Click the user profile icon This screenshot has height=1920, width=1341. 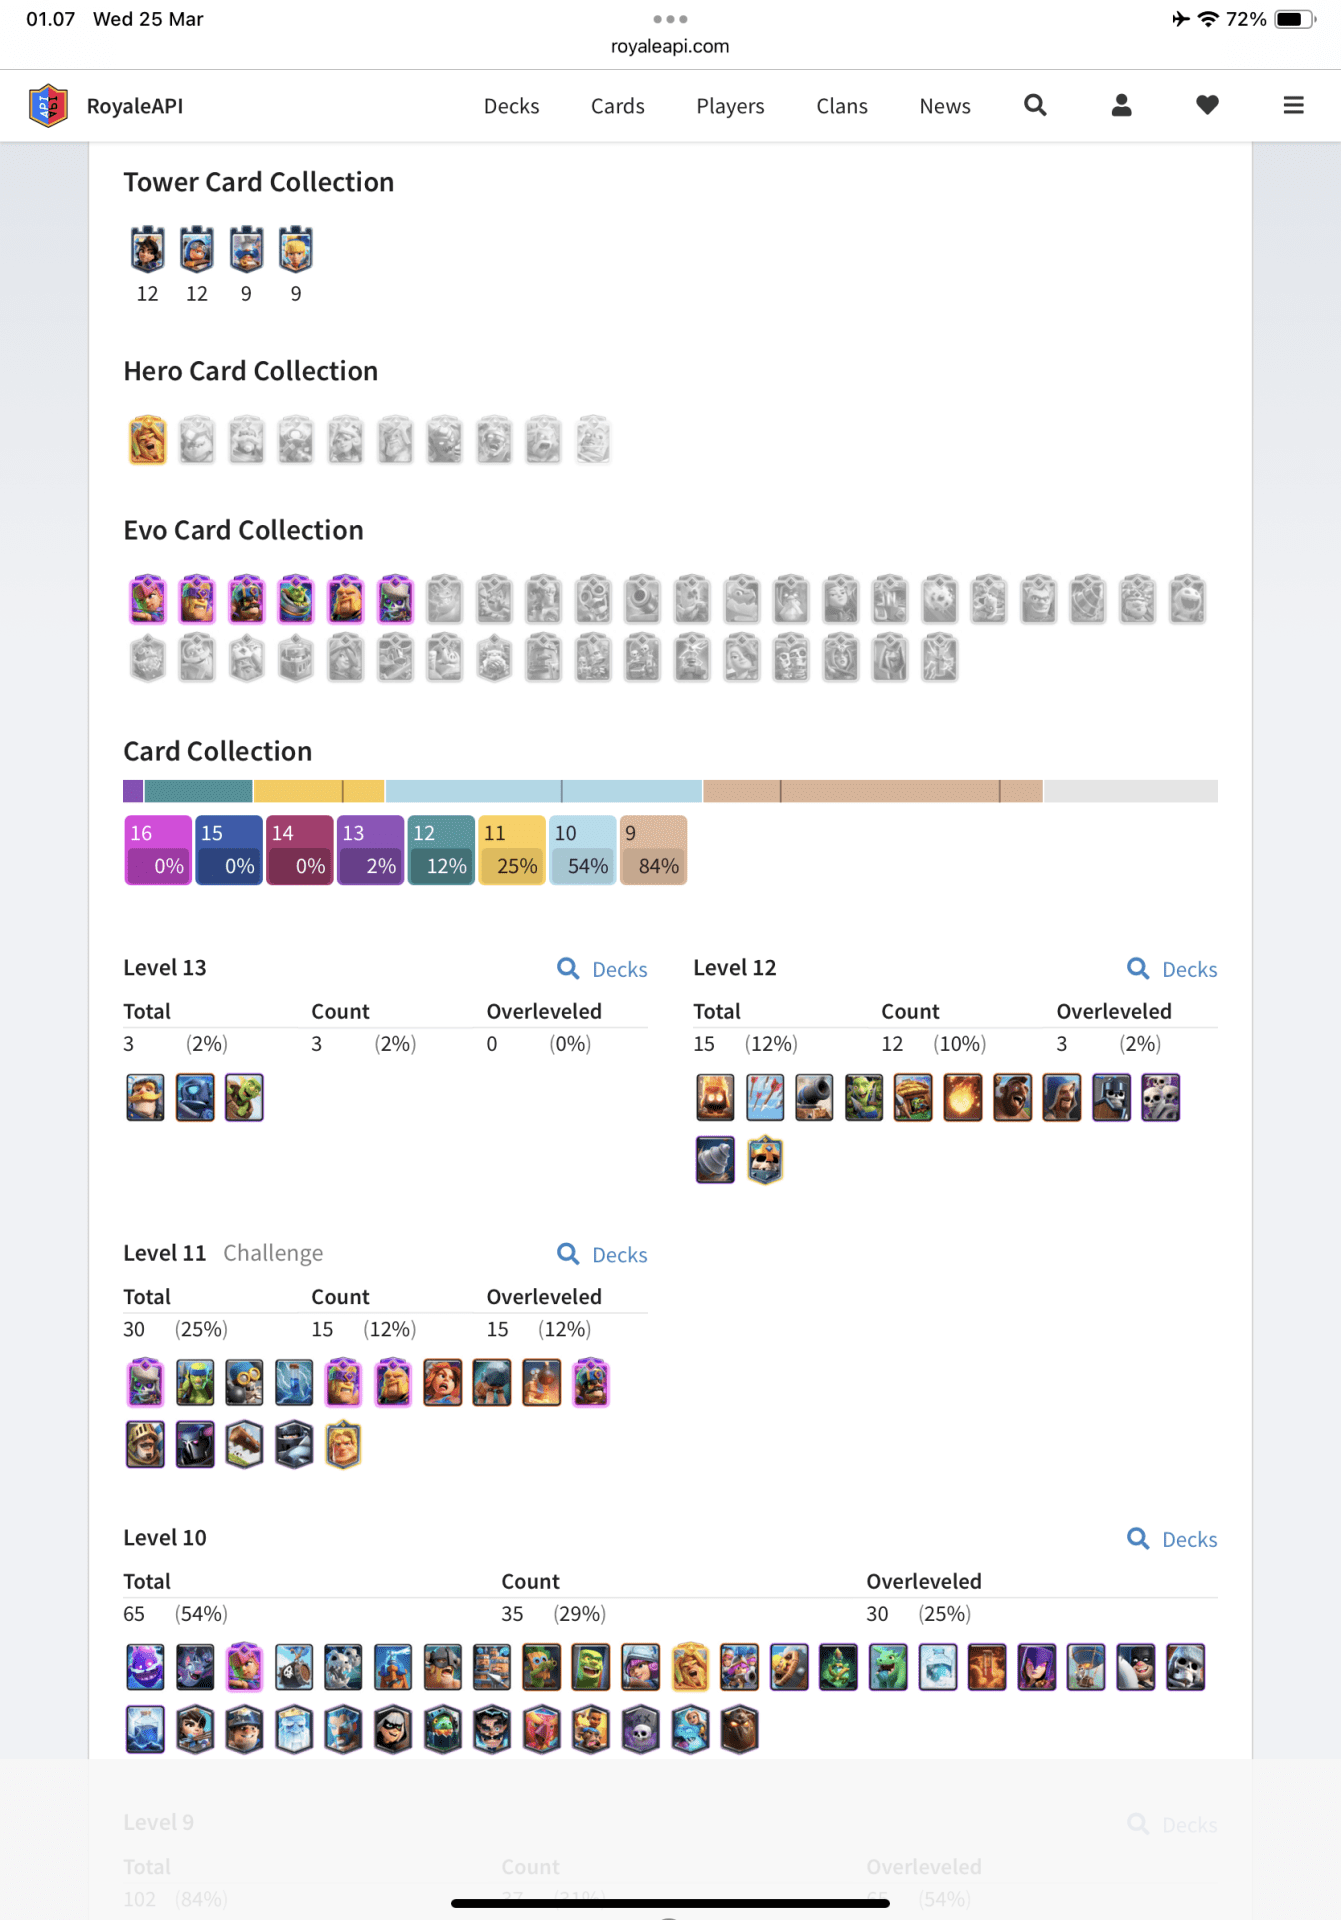[1121, 105]
